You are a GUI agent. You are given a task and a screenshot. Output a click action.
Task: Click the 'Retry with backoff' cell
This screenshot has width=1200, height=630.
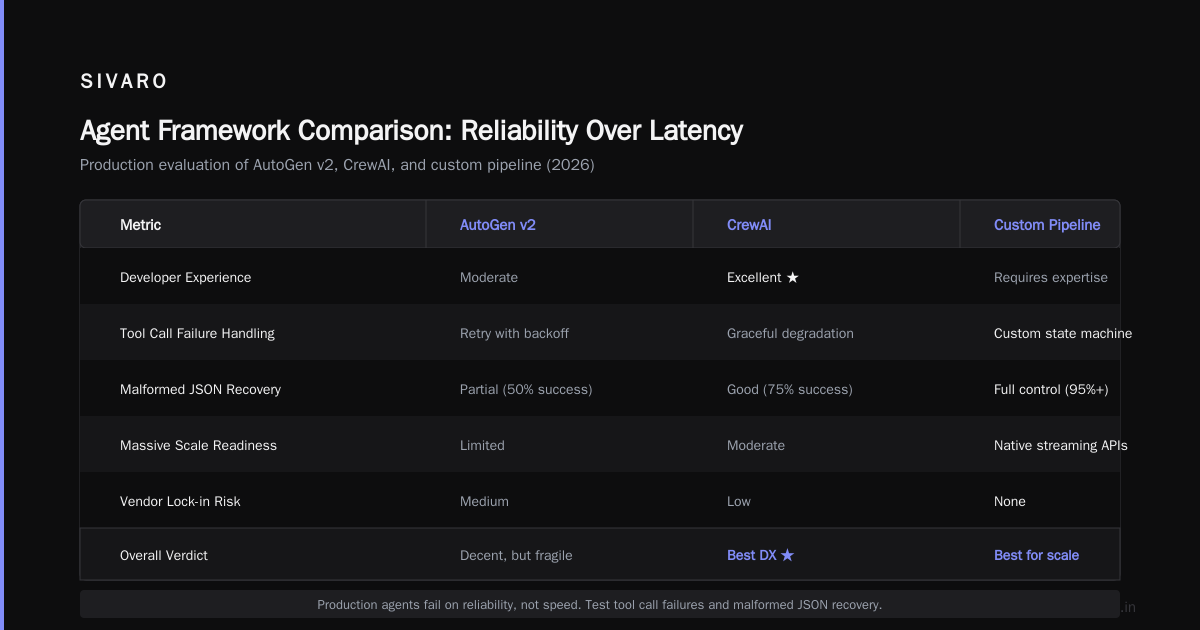[514, 333]
